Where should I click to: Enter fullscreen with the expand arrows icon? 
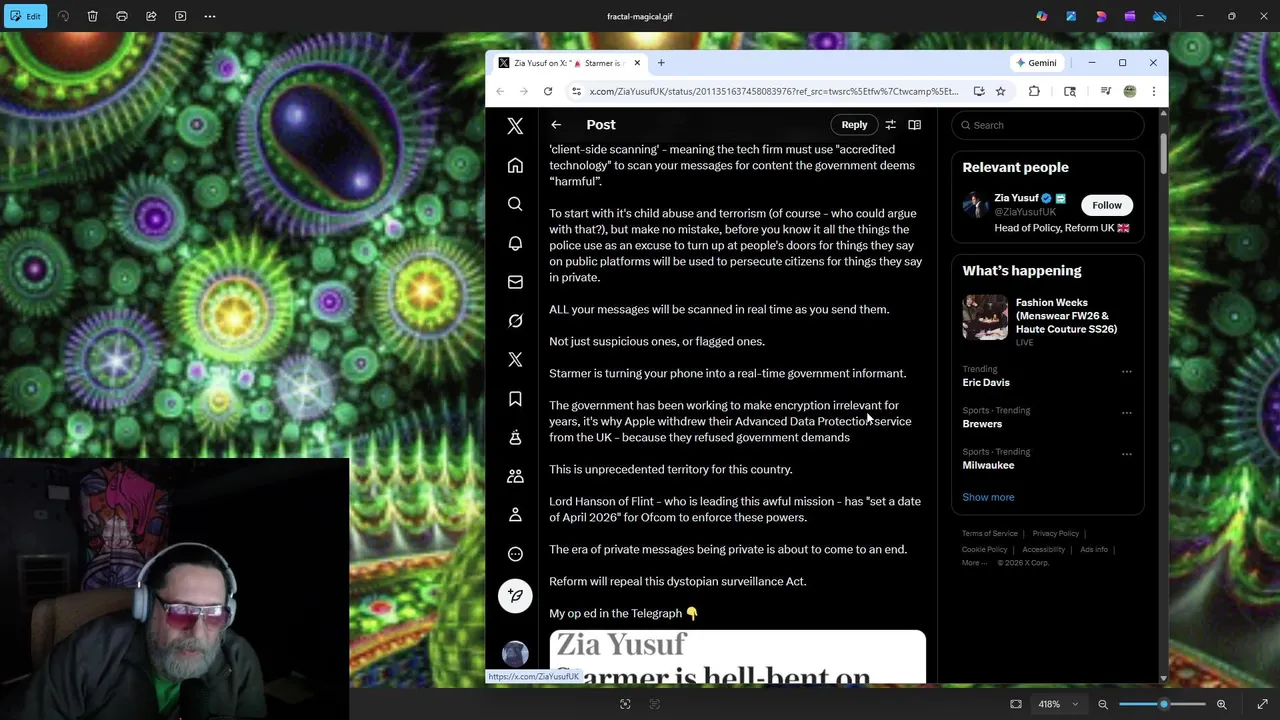pos(1262,704)
